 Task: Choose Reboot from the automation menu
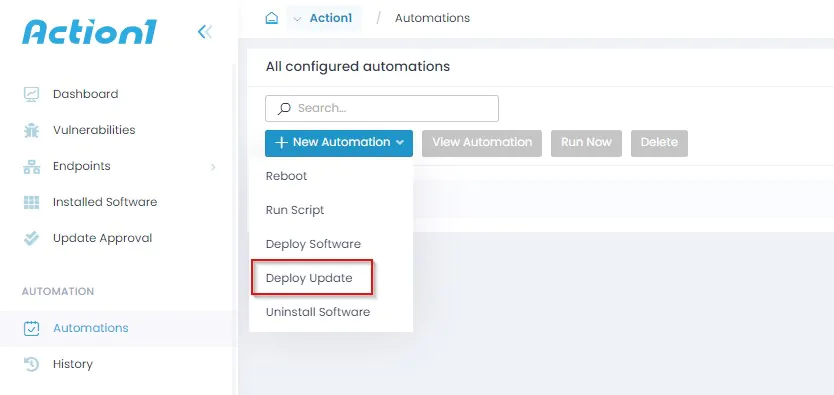point(287,176)
